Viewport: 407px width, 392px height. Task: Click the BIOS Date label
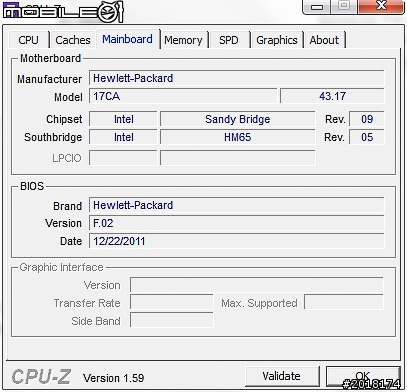click(x=71, y=241)
